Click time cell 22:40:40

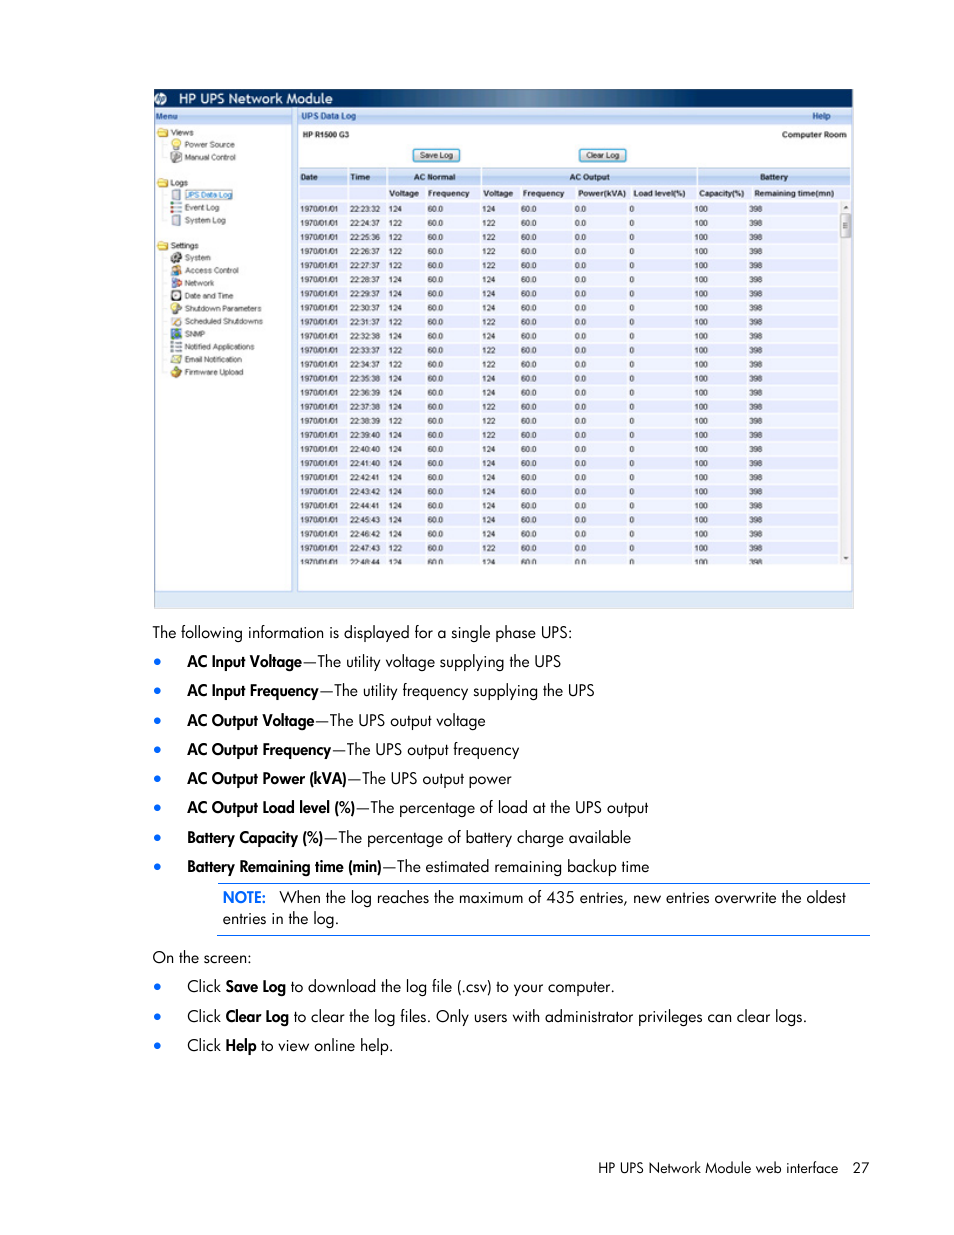pyautogui.click(x=364, y=449)
